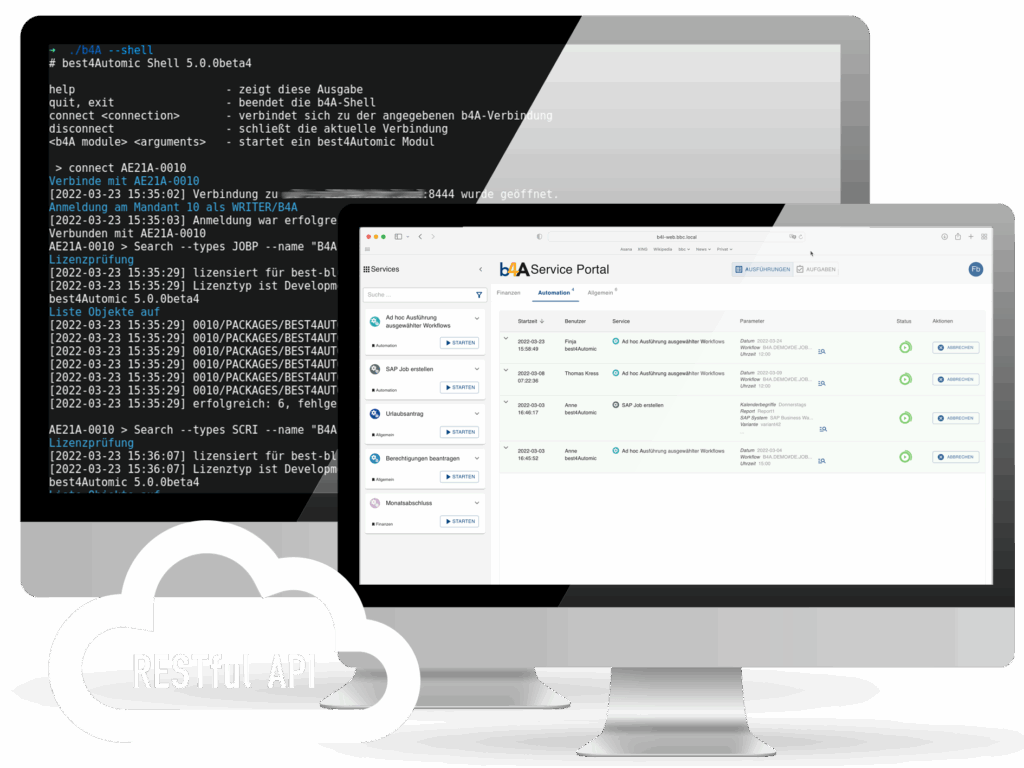Click Abbrechen for the 2022-03-23 15:58:49 row
Image resolution: width=1024 pixels, height=768 pixels.
pos(955,347)
